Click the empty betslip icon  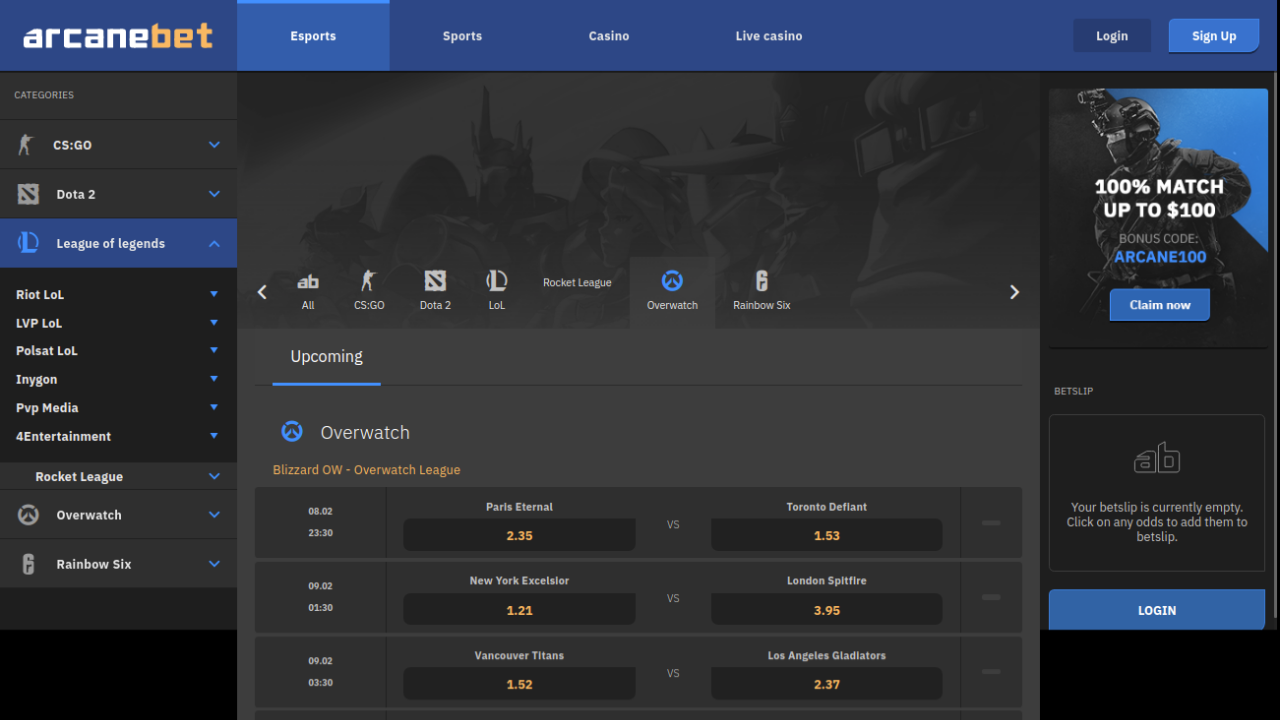click(1157, 458)
